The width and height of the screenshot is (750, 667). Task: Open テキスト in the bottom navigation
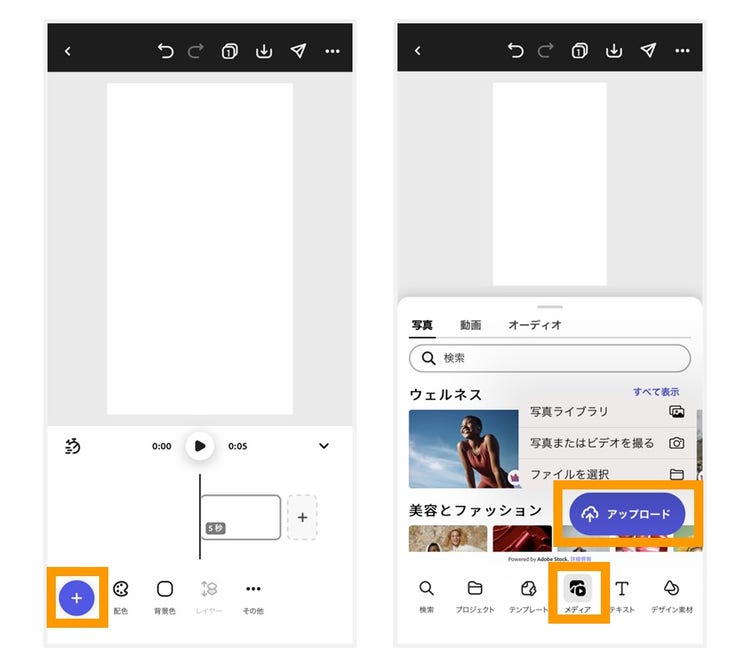(622, 596)
